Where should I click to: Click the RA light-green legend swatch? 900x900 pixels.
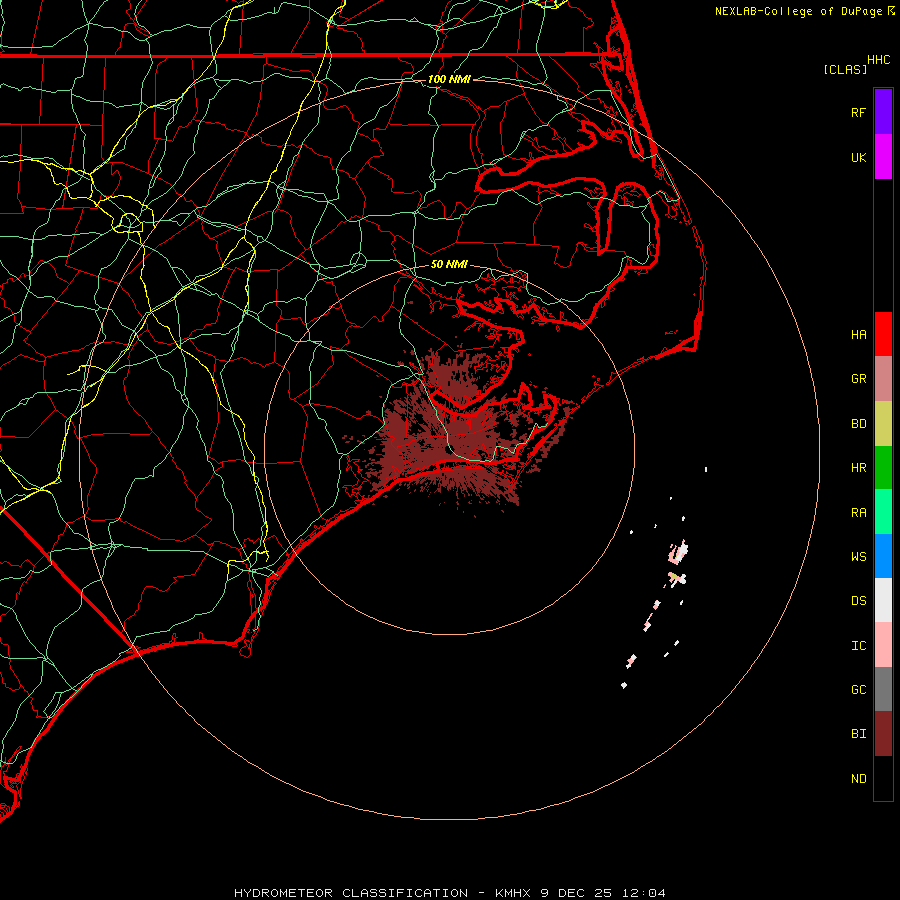click(x=883, y=512)
